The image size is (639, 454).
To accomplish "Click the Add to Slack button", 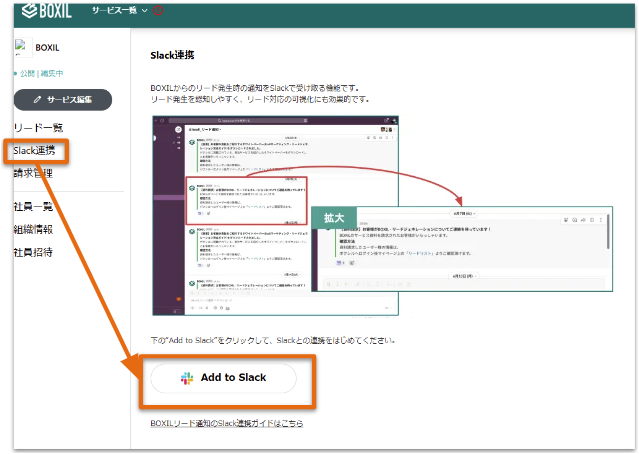I will coord(223,378).
